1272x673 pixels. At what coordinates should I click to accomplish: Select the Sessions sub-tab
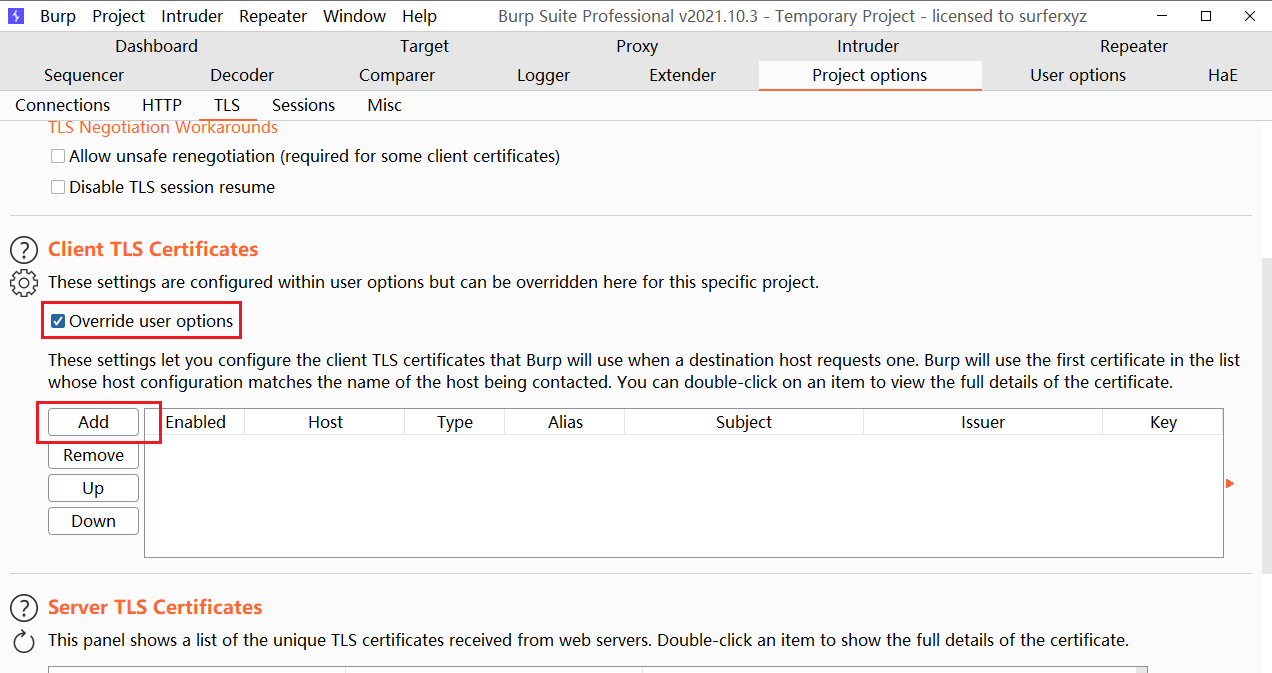tap(303, 105)
